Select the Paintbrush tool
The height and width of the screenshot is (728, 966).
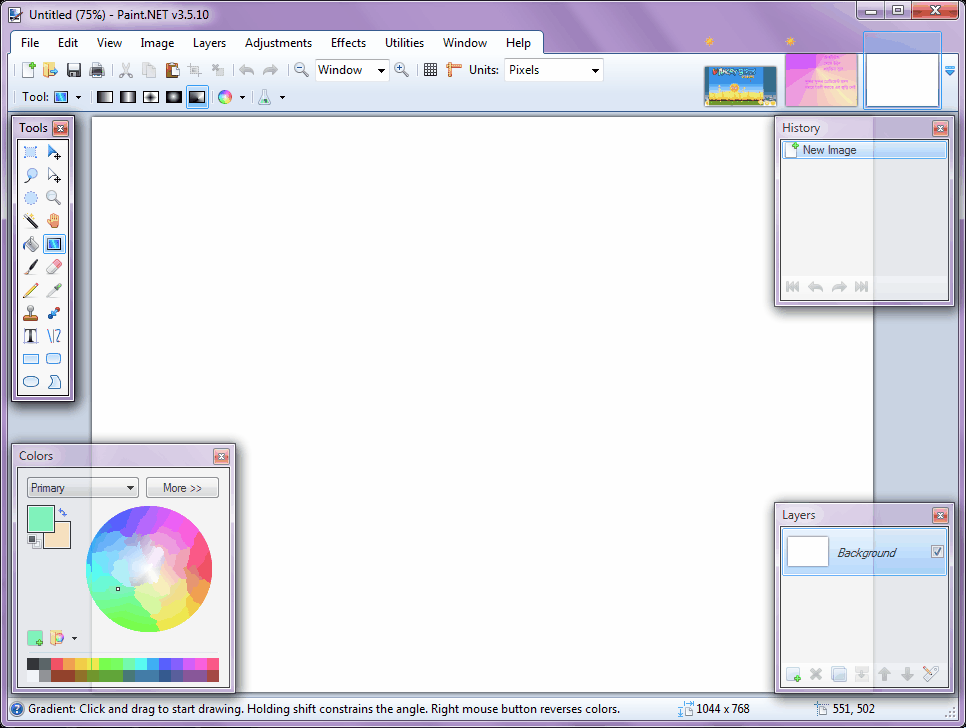point(30,267)
